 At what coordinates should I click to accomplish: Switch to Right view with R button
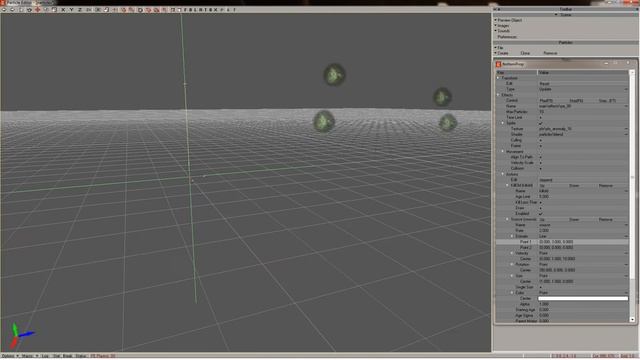(200, 9)
